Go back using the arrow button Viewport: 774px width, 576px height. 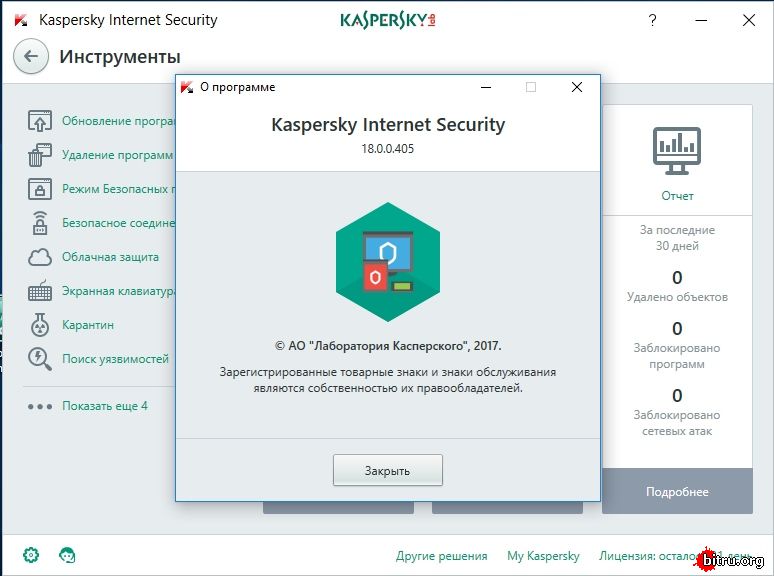point(31,56)
